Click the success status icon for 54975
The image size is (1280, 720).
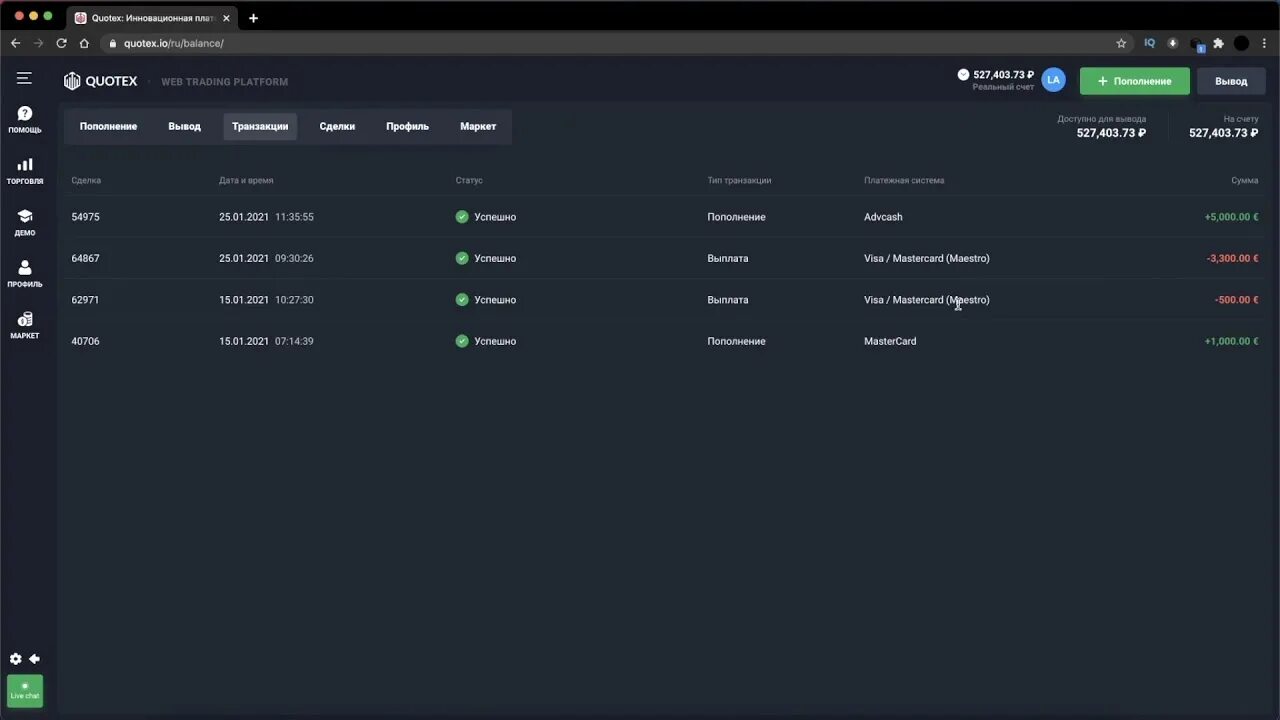coord(462,217)
